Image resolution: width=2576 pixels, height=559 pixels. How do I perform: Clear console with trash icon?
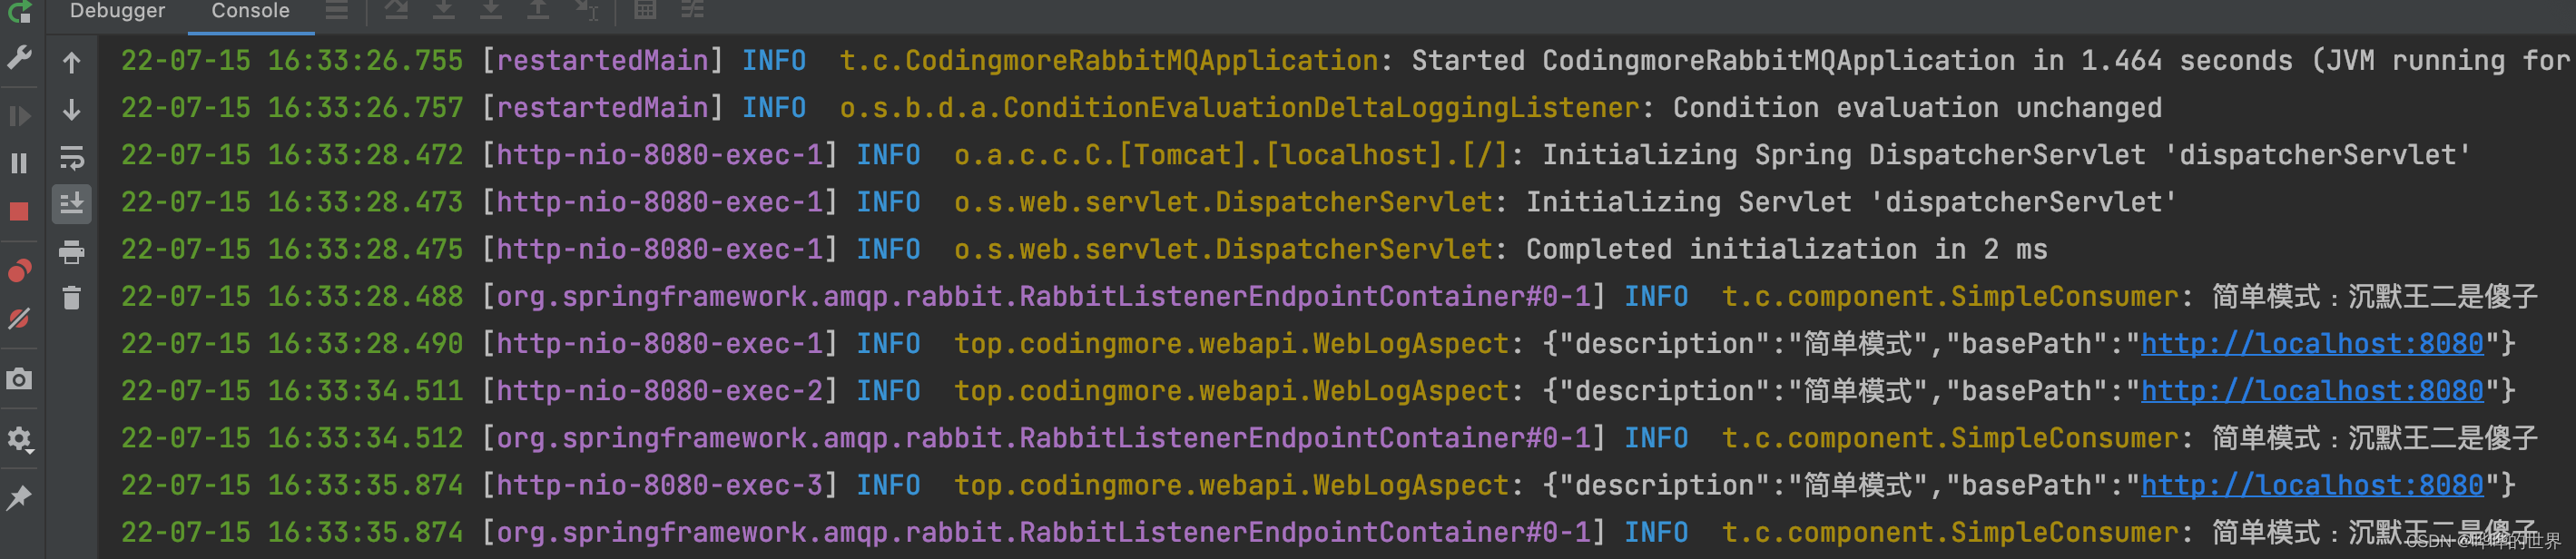72,298
